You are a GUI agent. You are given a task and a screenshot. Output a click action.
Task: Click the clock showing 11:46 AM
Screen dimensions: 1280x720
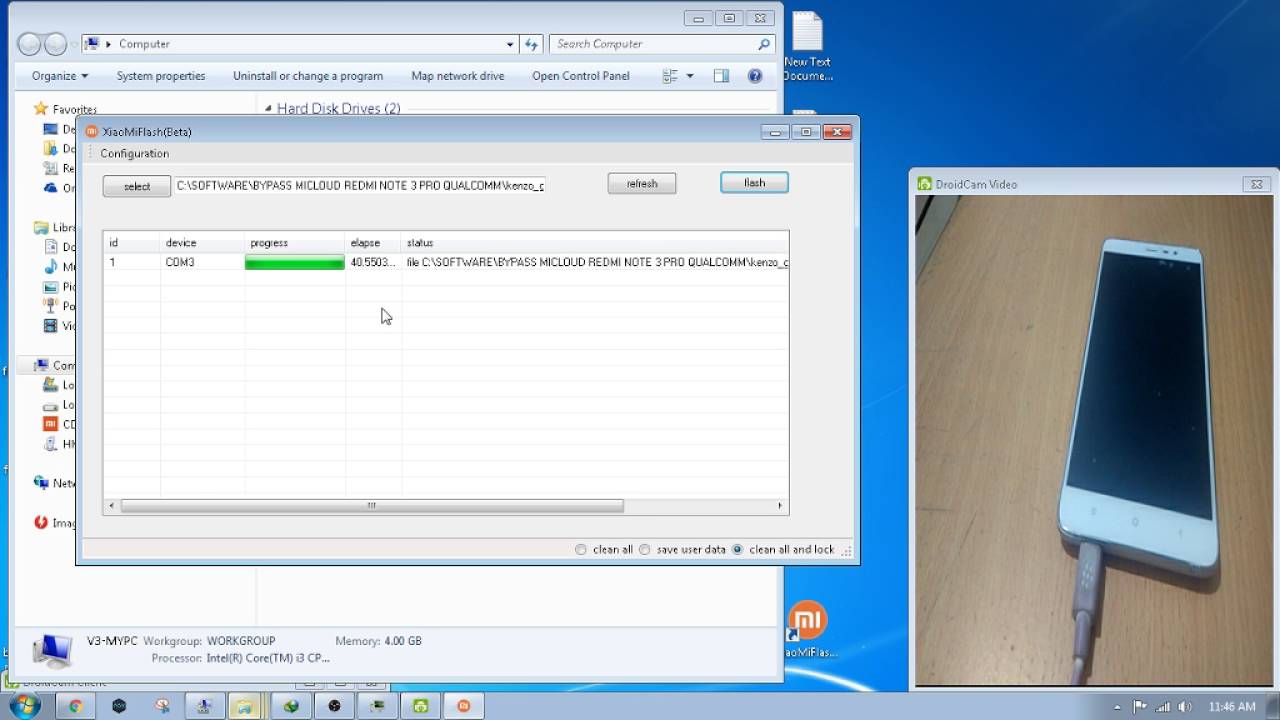coord(1232,707)
